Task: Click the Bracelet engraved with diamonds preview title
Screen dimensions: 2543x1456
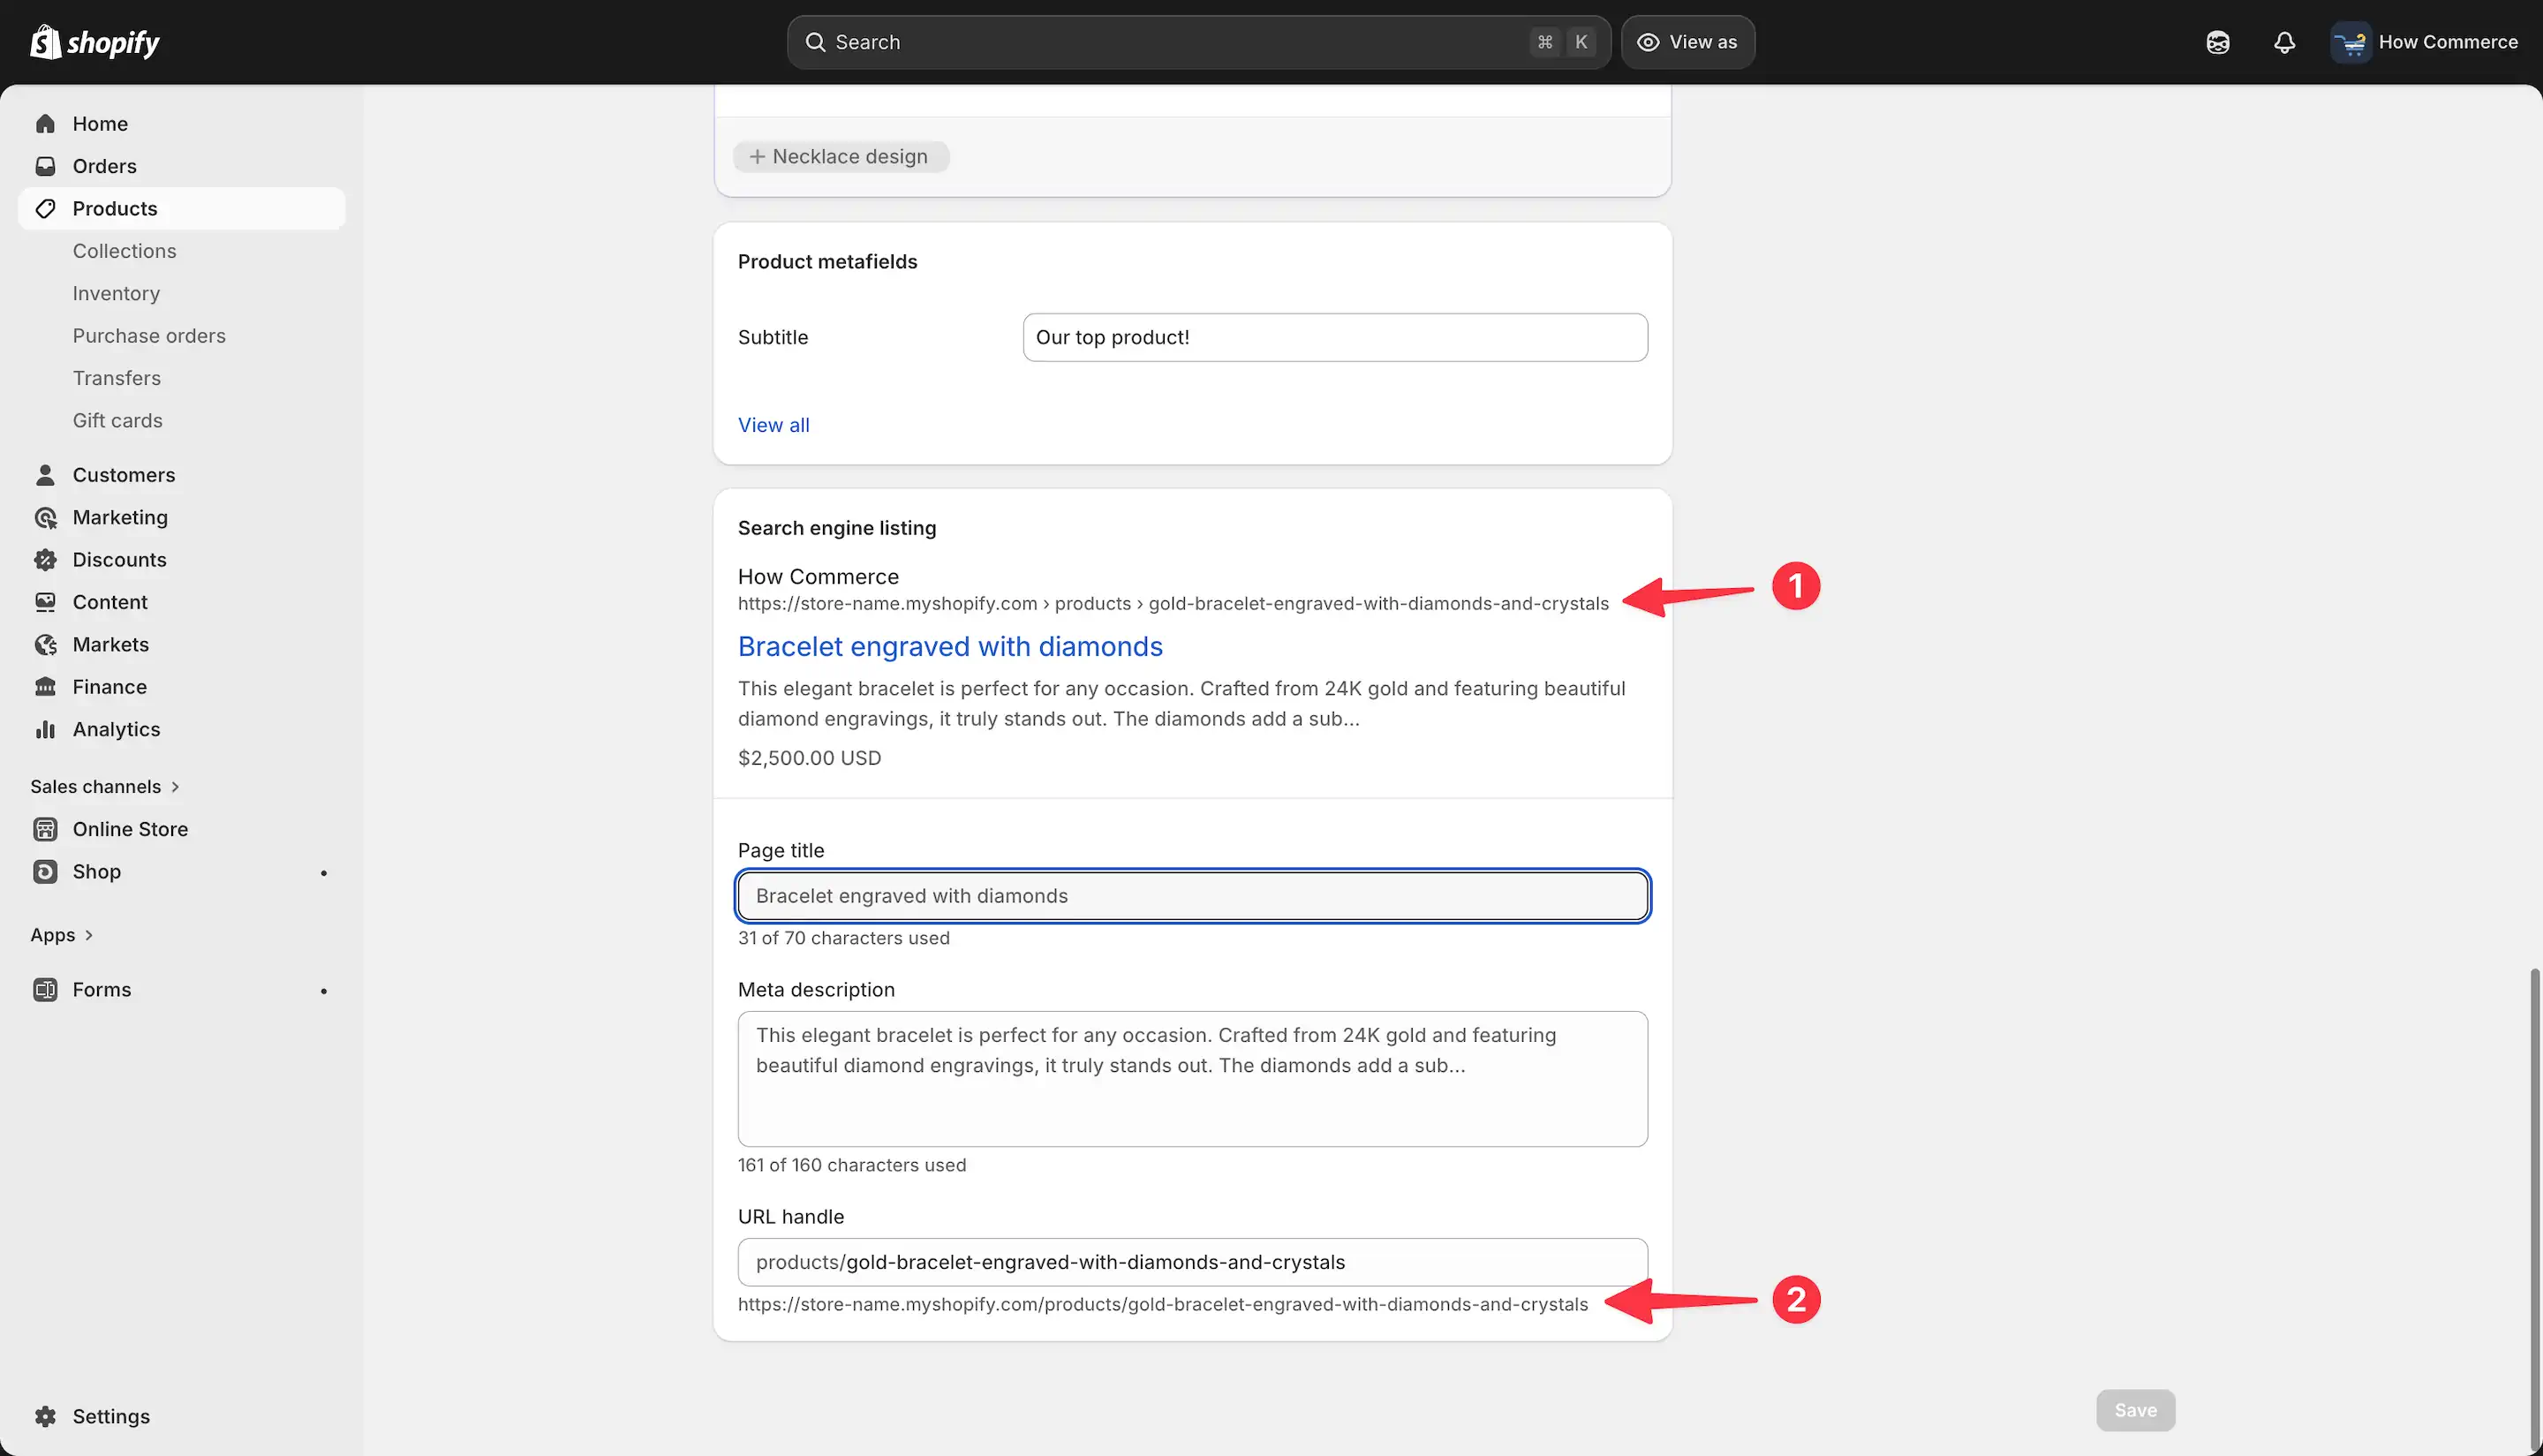Action: [x=950, y=646]
